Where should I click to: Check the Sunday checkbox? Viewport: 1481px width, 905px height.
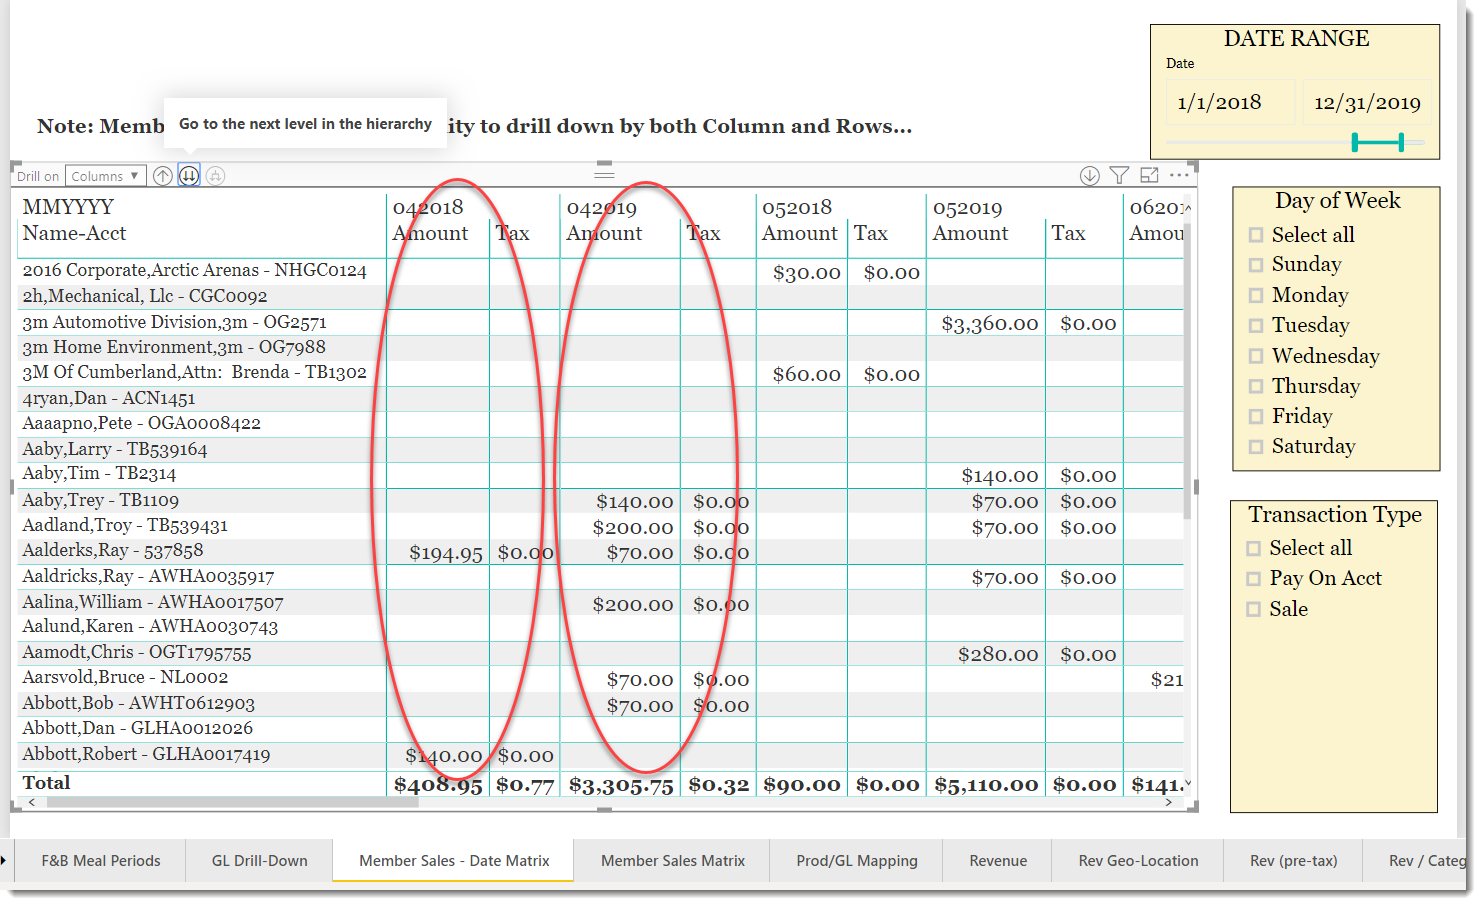click(x=1256, y=265)
